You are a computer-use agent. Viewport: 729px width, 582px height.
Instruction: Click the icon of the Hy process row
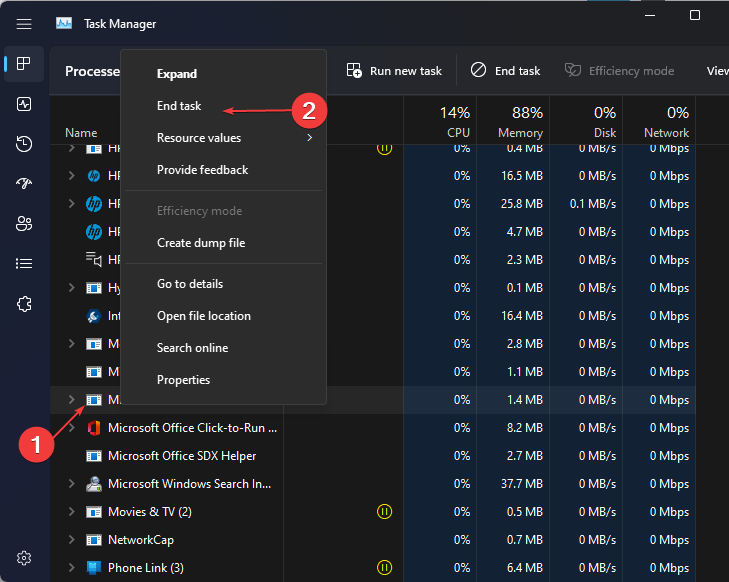pyautogui.click(x=93, y=288)
